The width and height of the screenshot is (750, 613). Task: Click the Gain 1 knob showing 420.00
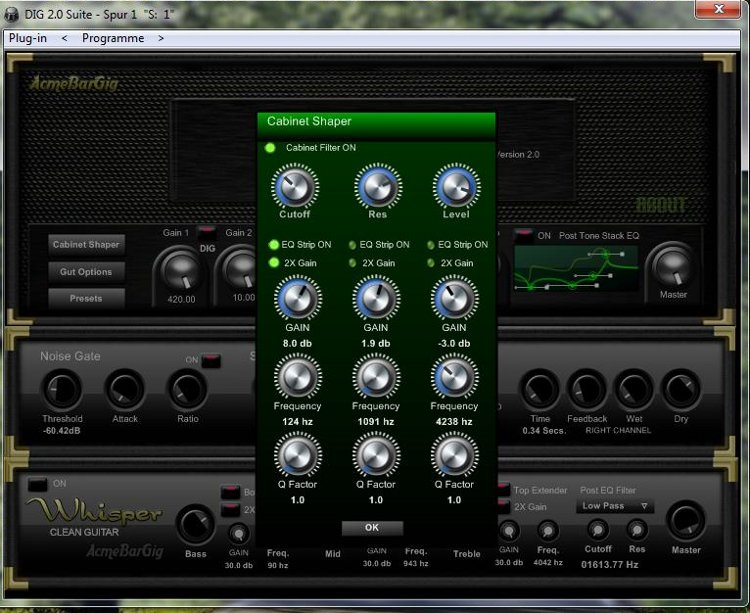(181, 271)
